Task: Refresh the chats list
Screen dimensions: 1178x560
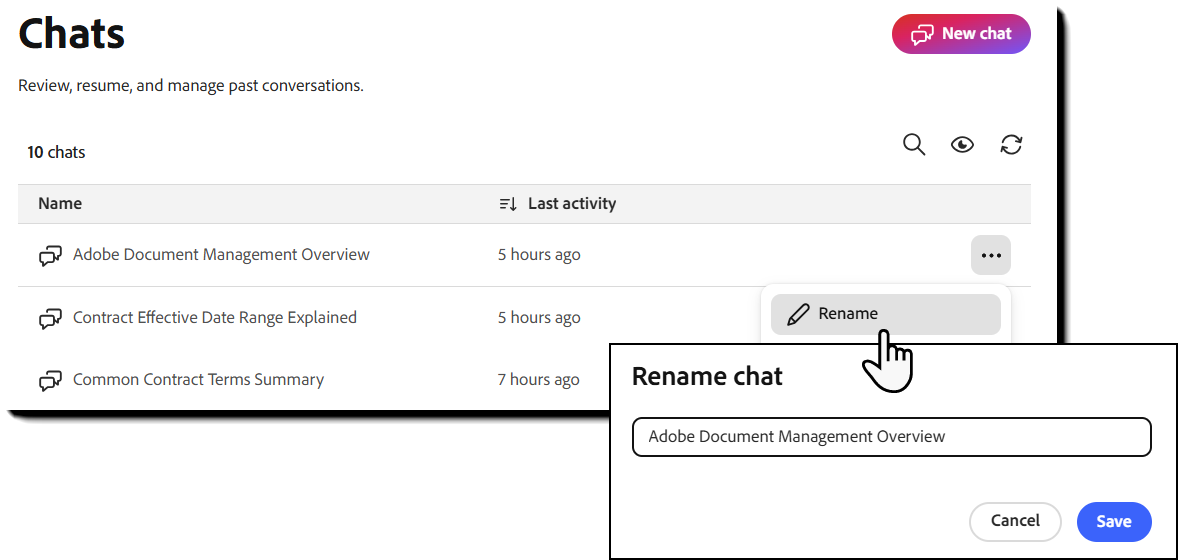Action: 1011,144
